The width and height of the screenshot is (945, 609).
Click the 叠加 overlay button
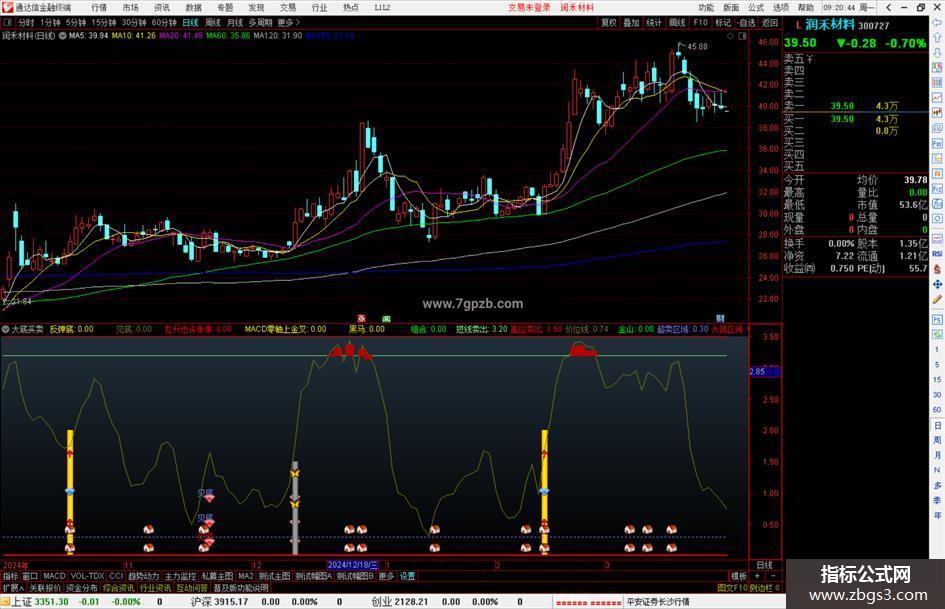pyautogui.click(x=631, y=23)
